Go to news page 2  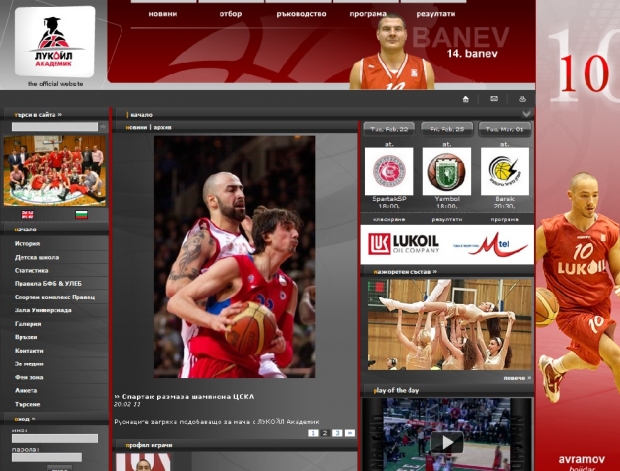point(325,433)
